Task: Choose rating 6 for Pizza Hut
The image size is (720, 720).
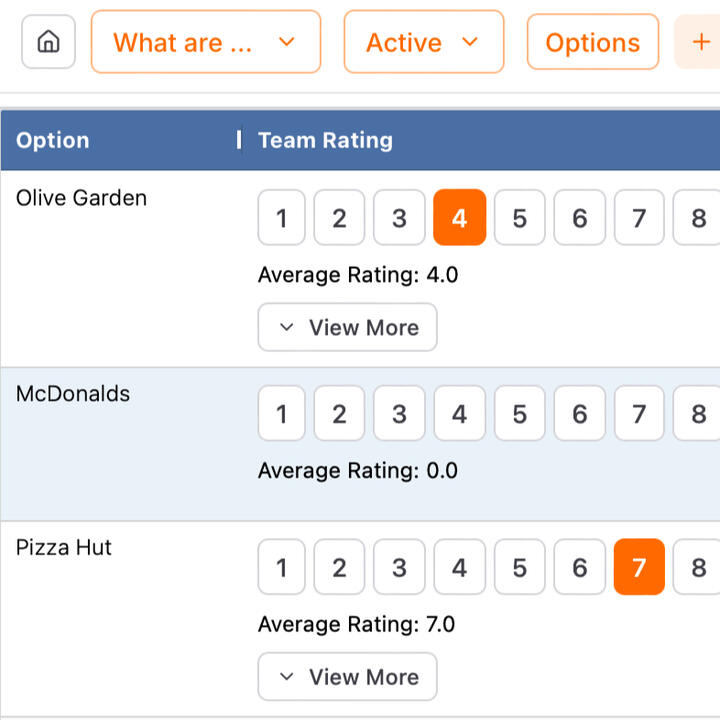Action: pos(579,568)
